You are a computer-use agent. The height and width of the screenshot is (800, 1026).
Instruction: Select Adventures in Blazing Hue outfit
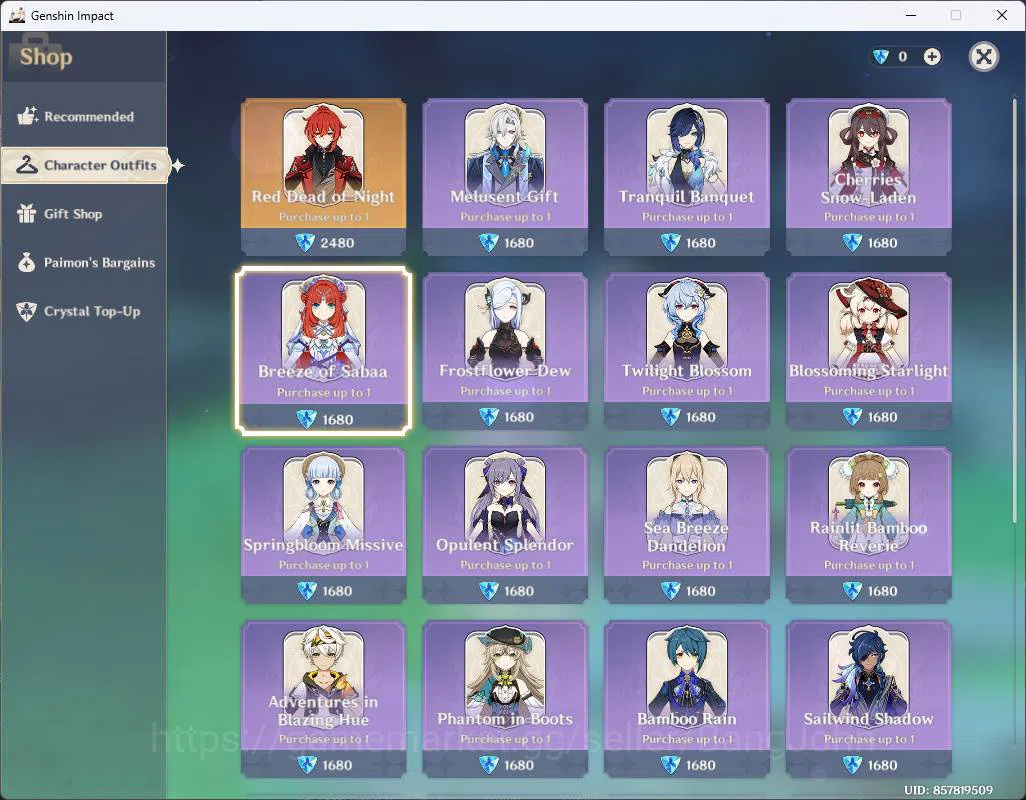pyautogui.click(x=323, y=699)
